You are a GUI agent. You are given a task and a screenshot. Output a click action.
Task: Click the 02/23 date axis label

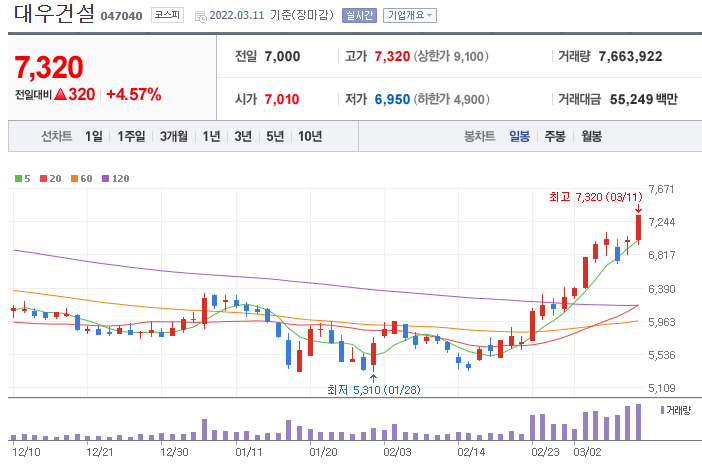545,452
